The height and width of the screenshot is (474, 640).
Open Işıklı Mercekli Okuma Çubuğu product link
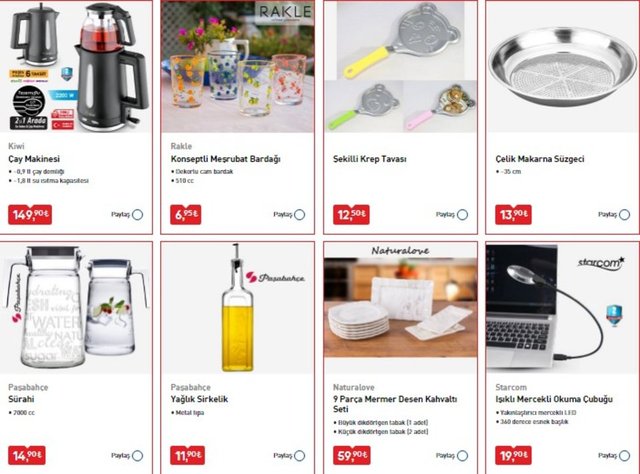pos(554,399)
